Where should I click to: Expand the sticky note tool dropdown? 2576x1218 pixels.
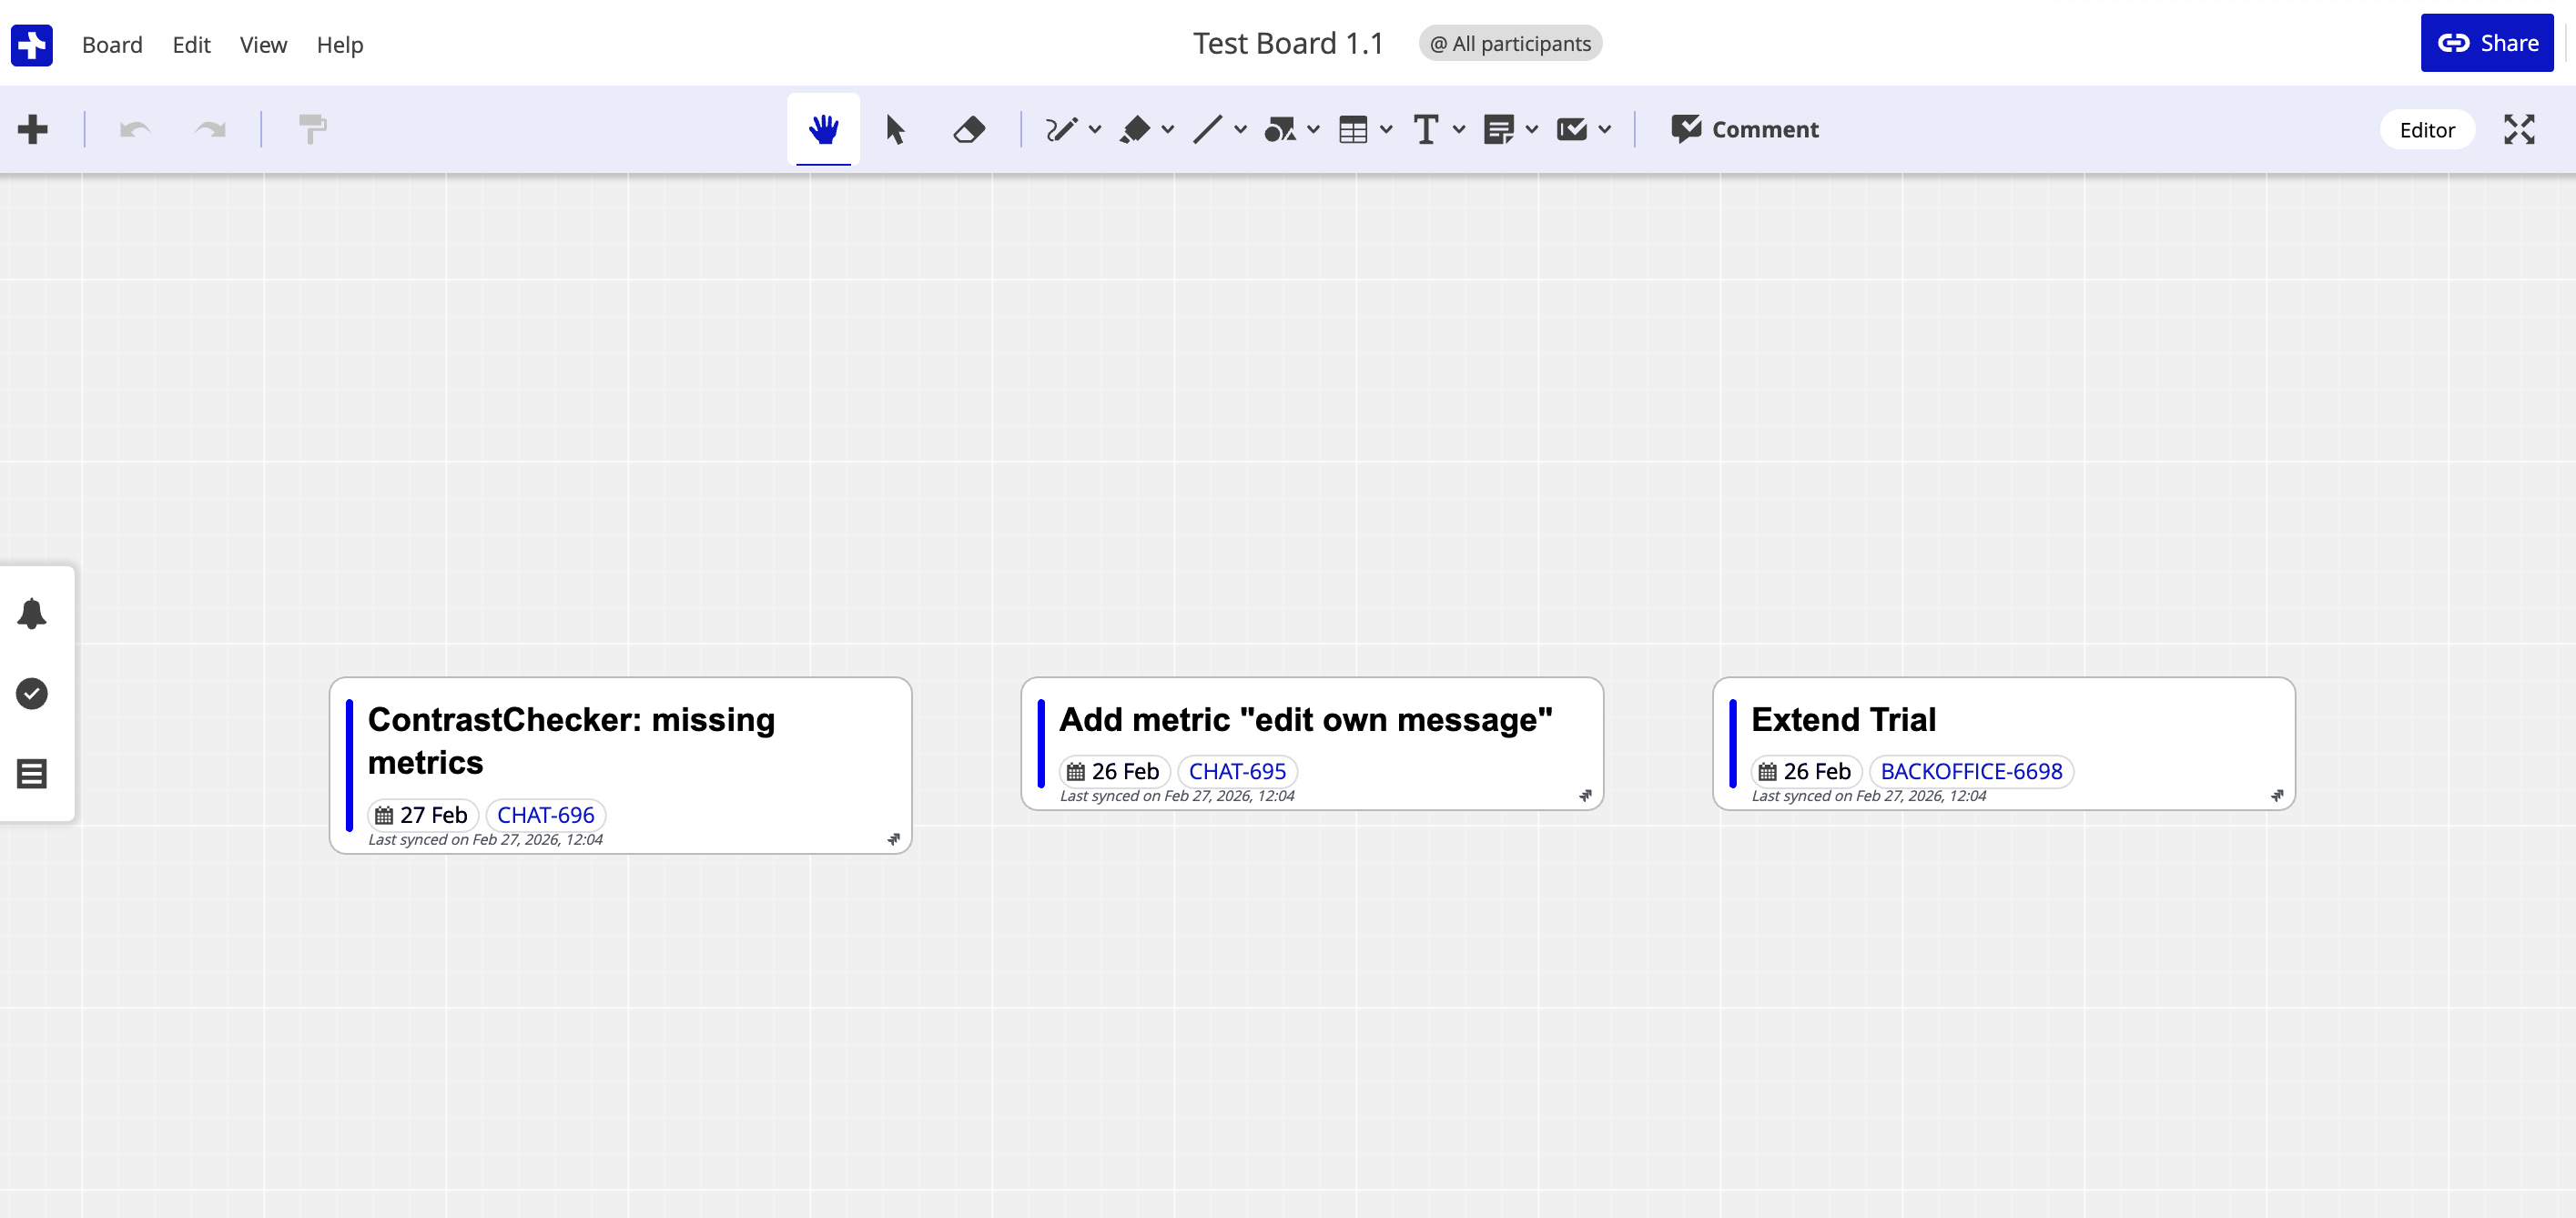point(1533,129)
